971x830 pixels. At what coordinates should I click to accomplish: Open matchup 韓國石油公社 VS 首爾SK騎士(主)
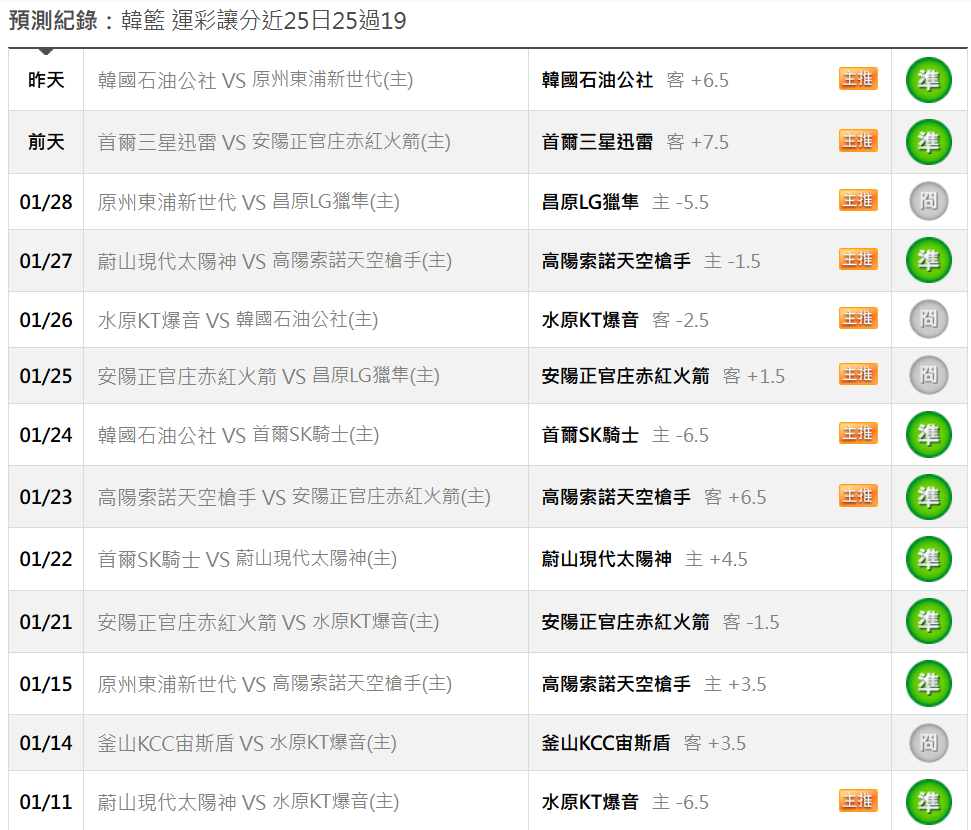[x=238, y=435]
